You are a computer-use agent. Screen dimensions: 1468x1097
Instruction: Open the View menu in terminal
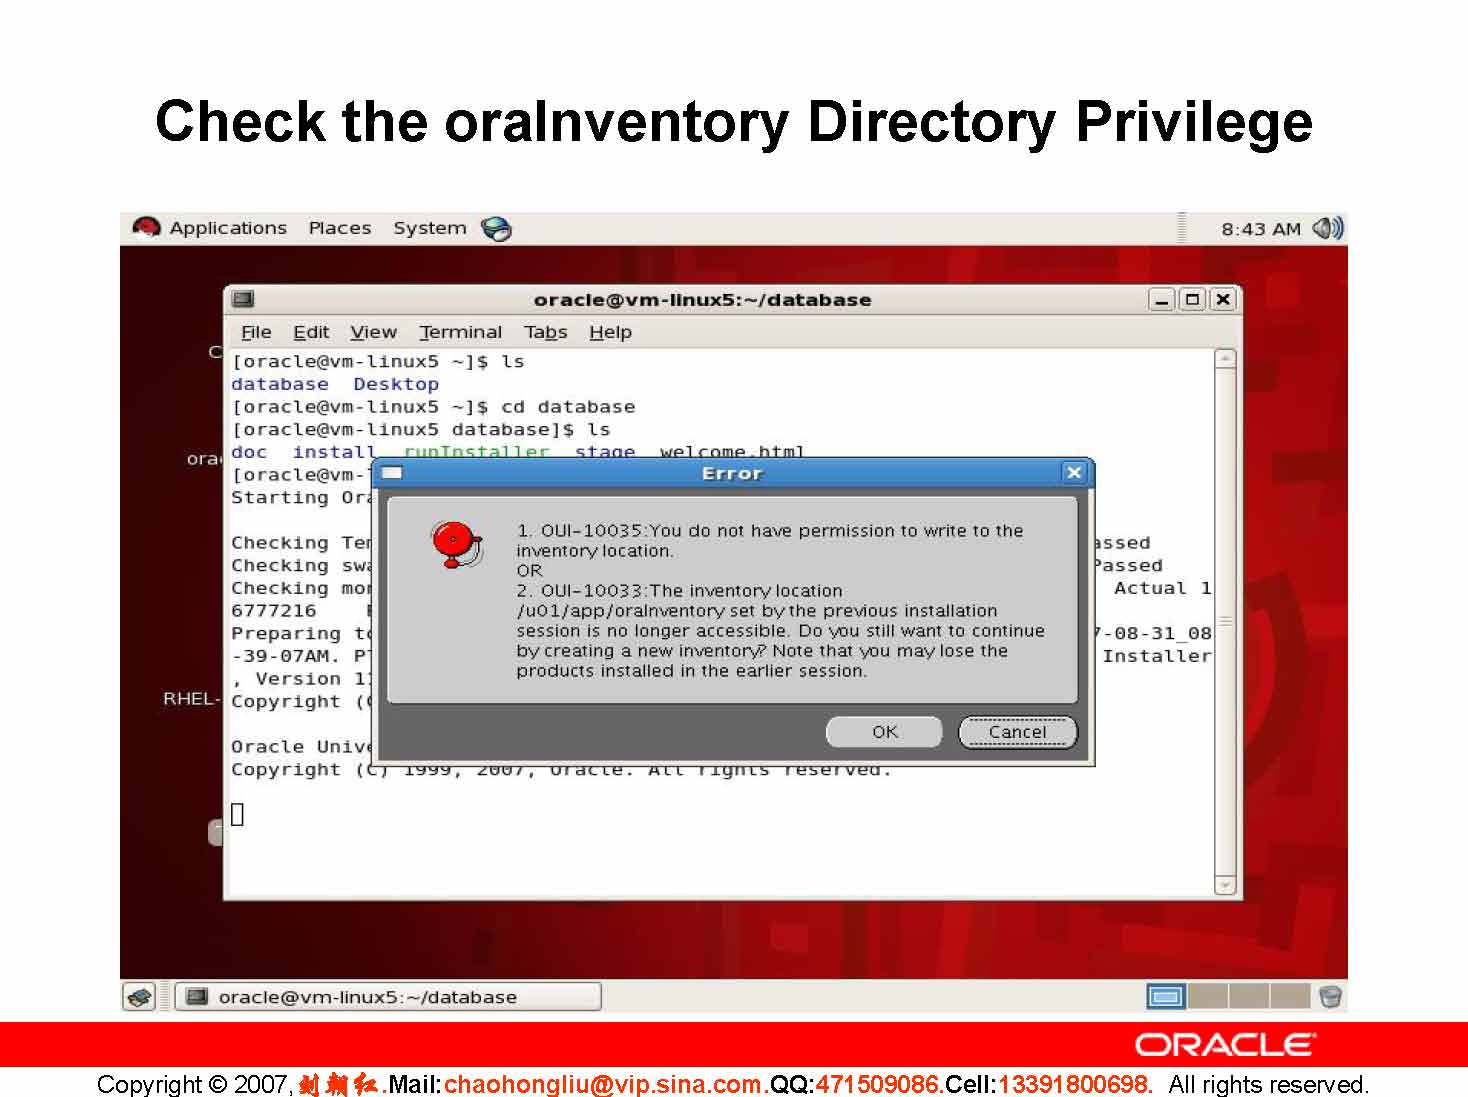coord(373,332)
